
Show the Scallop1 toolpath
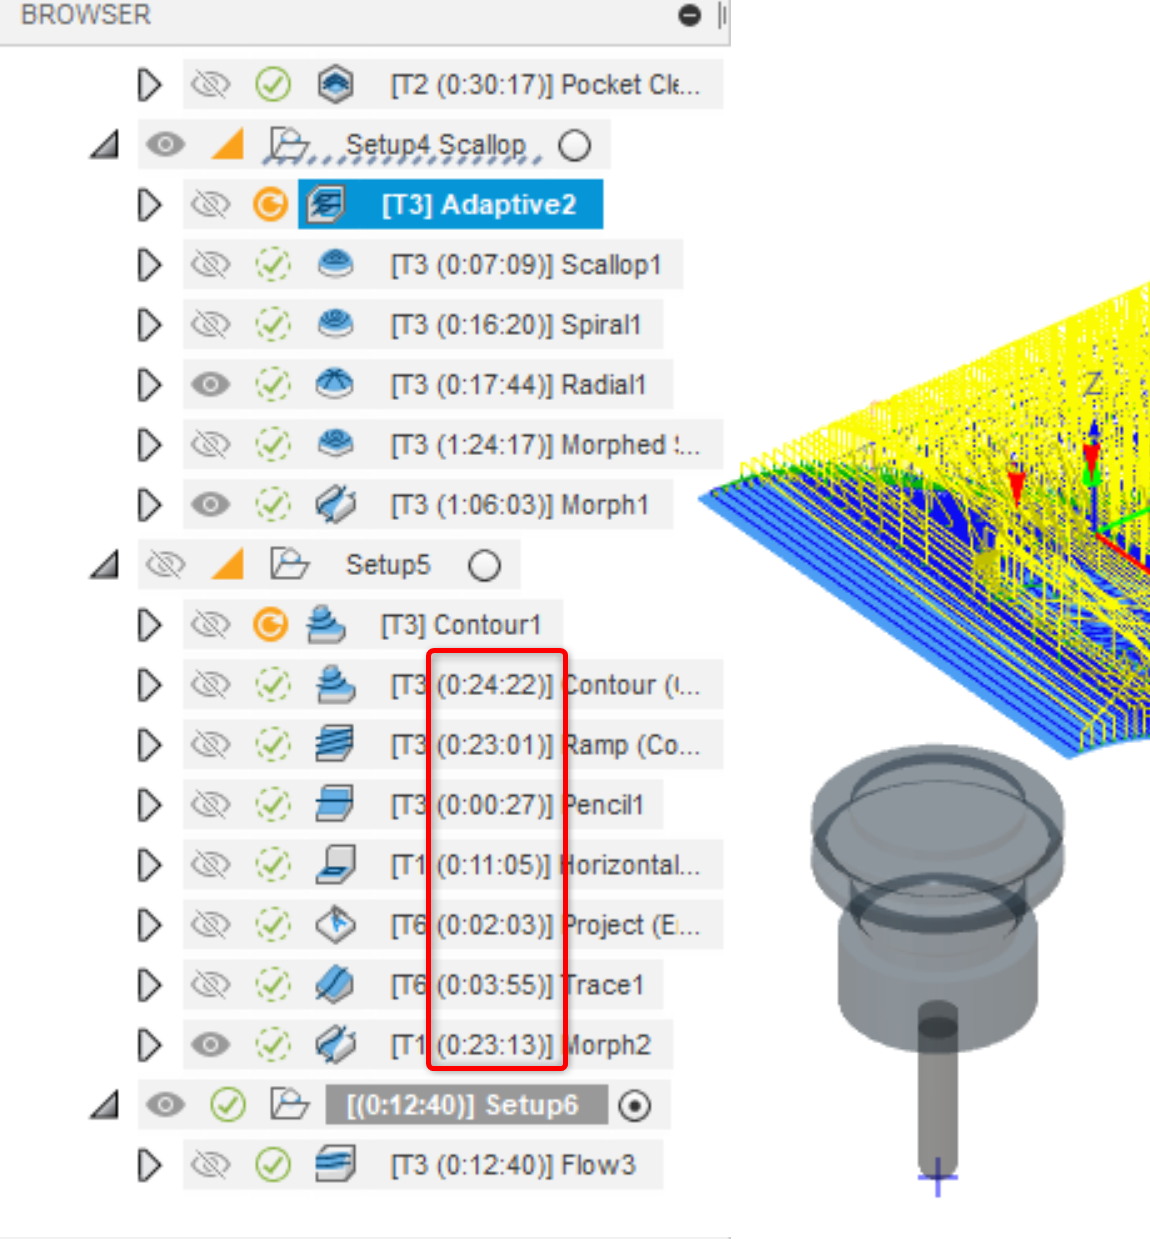[x=211, y=264]
